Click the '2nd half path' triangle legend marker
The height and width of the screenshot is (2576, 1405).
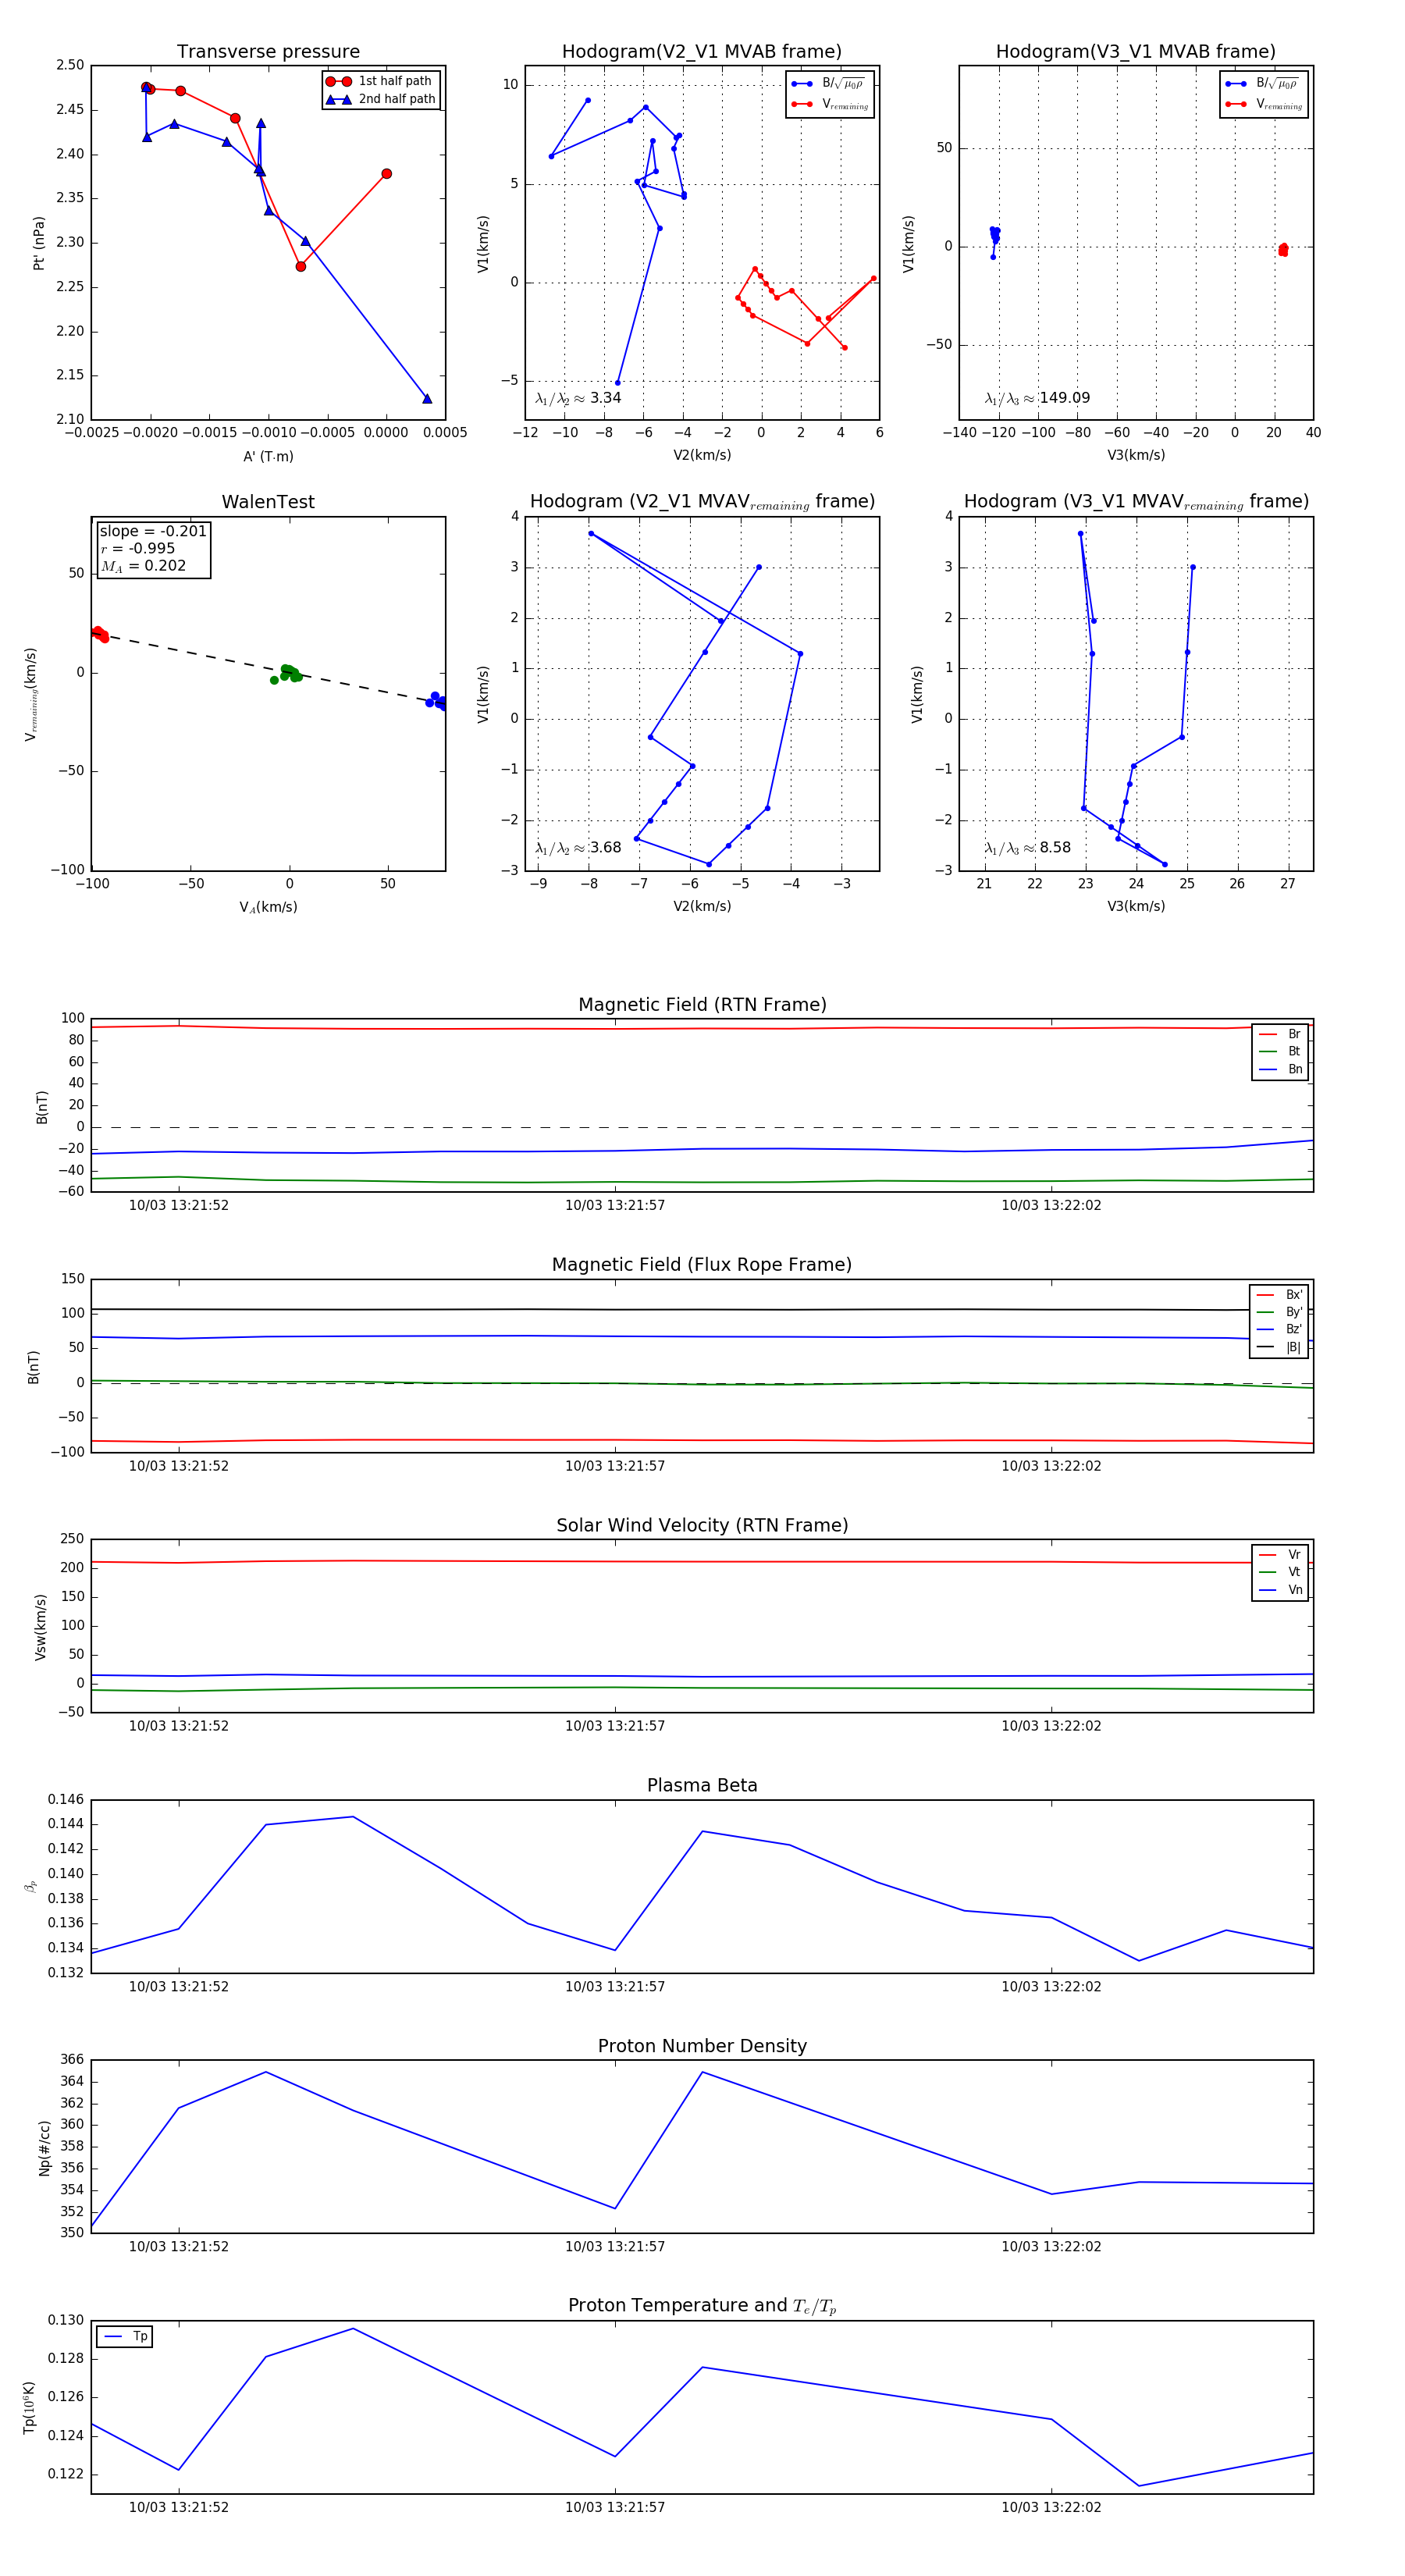[x=338, y=99]
